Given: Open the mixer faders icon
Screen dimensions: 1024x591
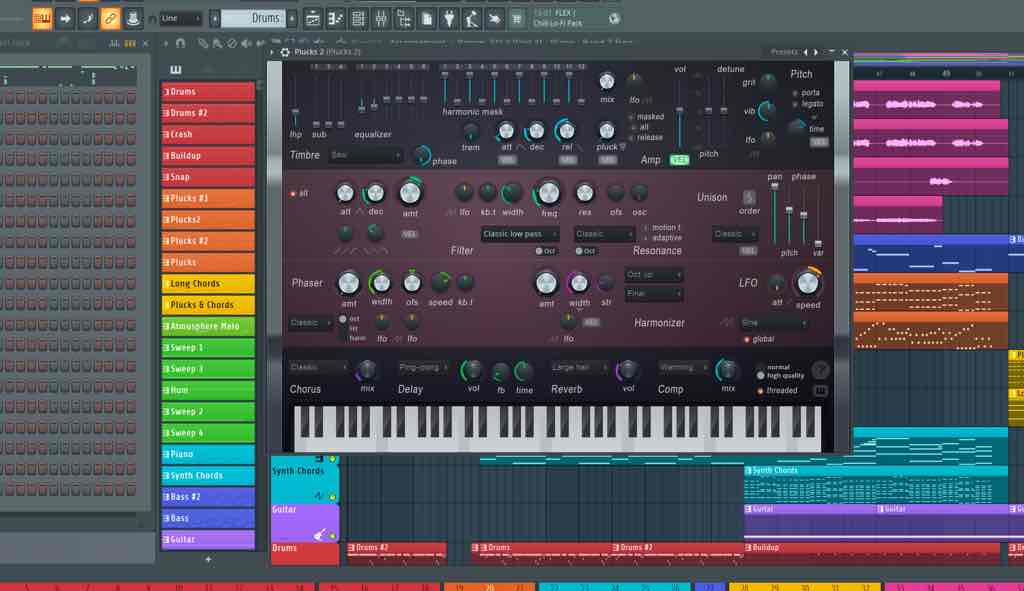Looking at the screenshot, I should 381,19.
